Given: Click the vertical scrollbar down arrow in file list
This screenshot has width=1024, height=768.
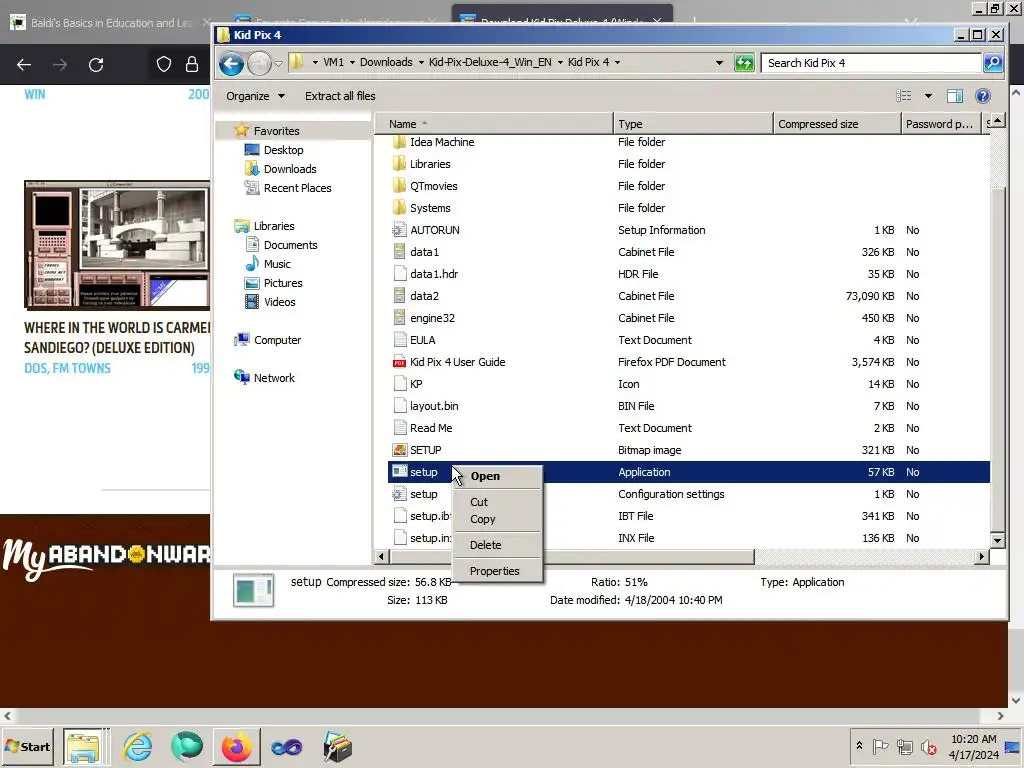Looking at the screenshot, I should (997, 540).
